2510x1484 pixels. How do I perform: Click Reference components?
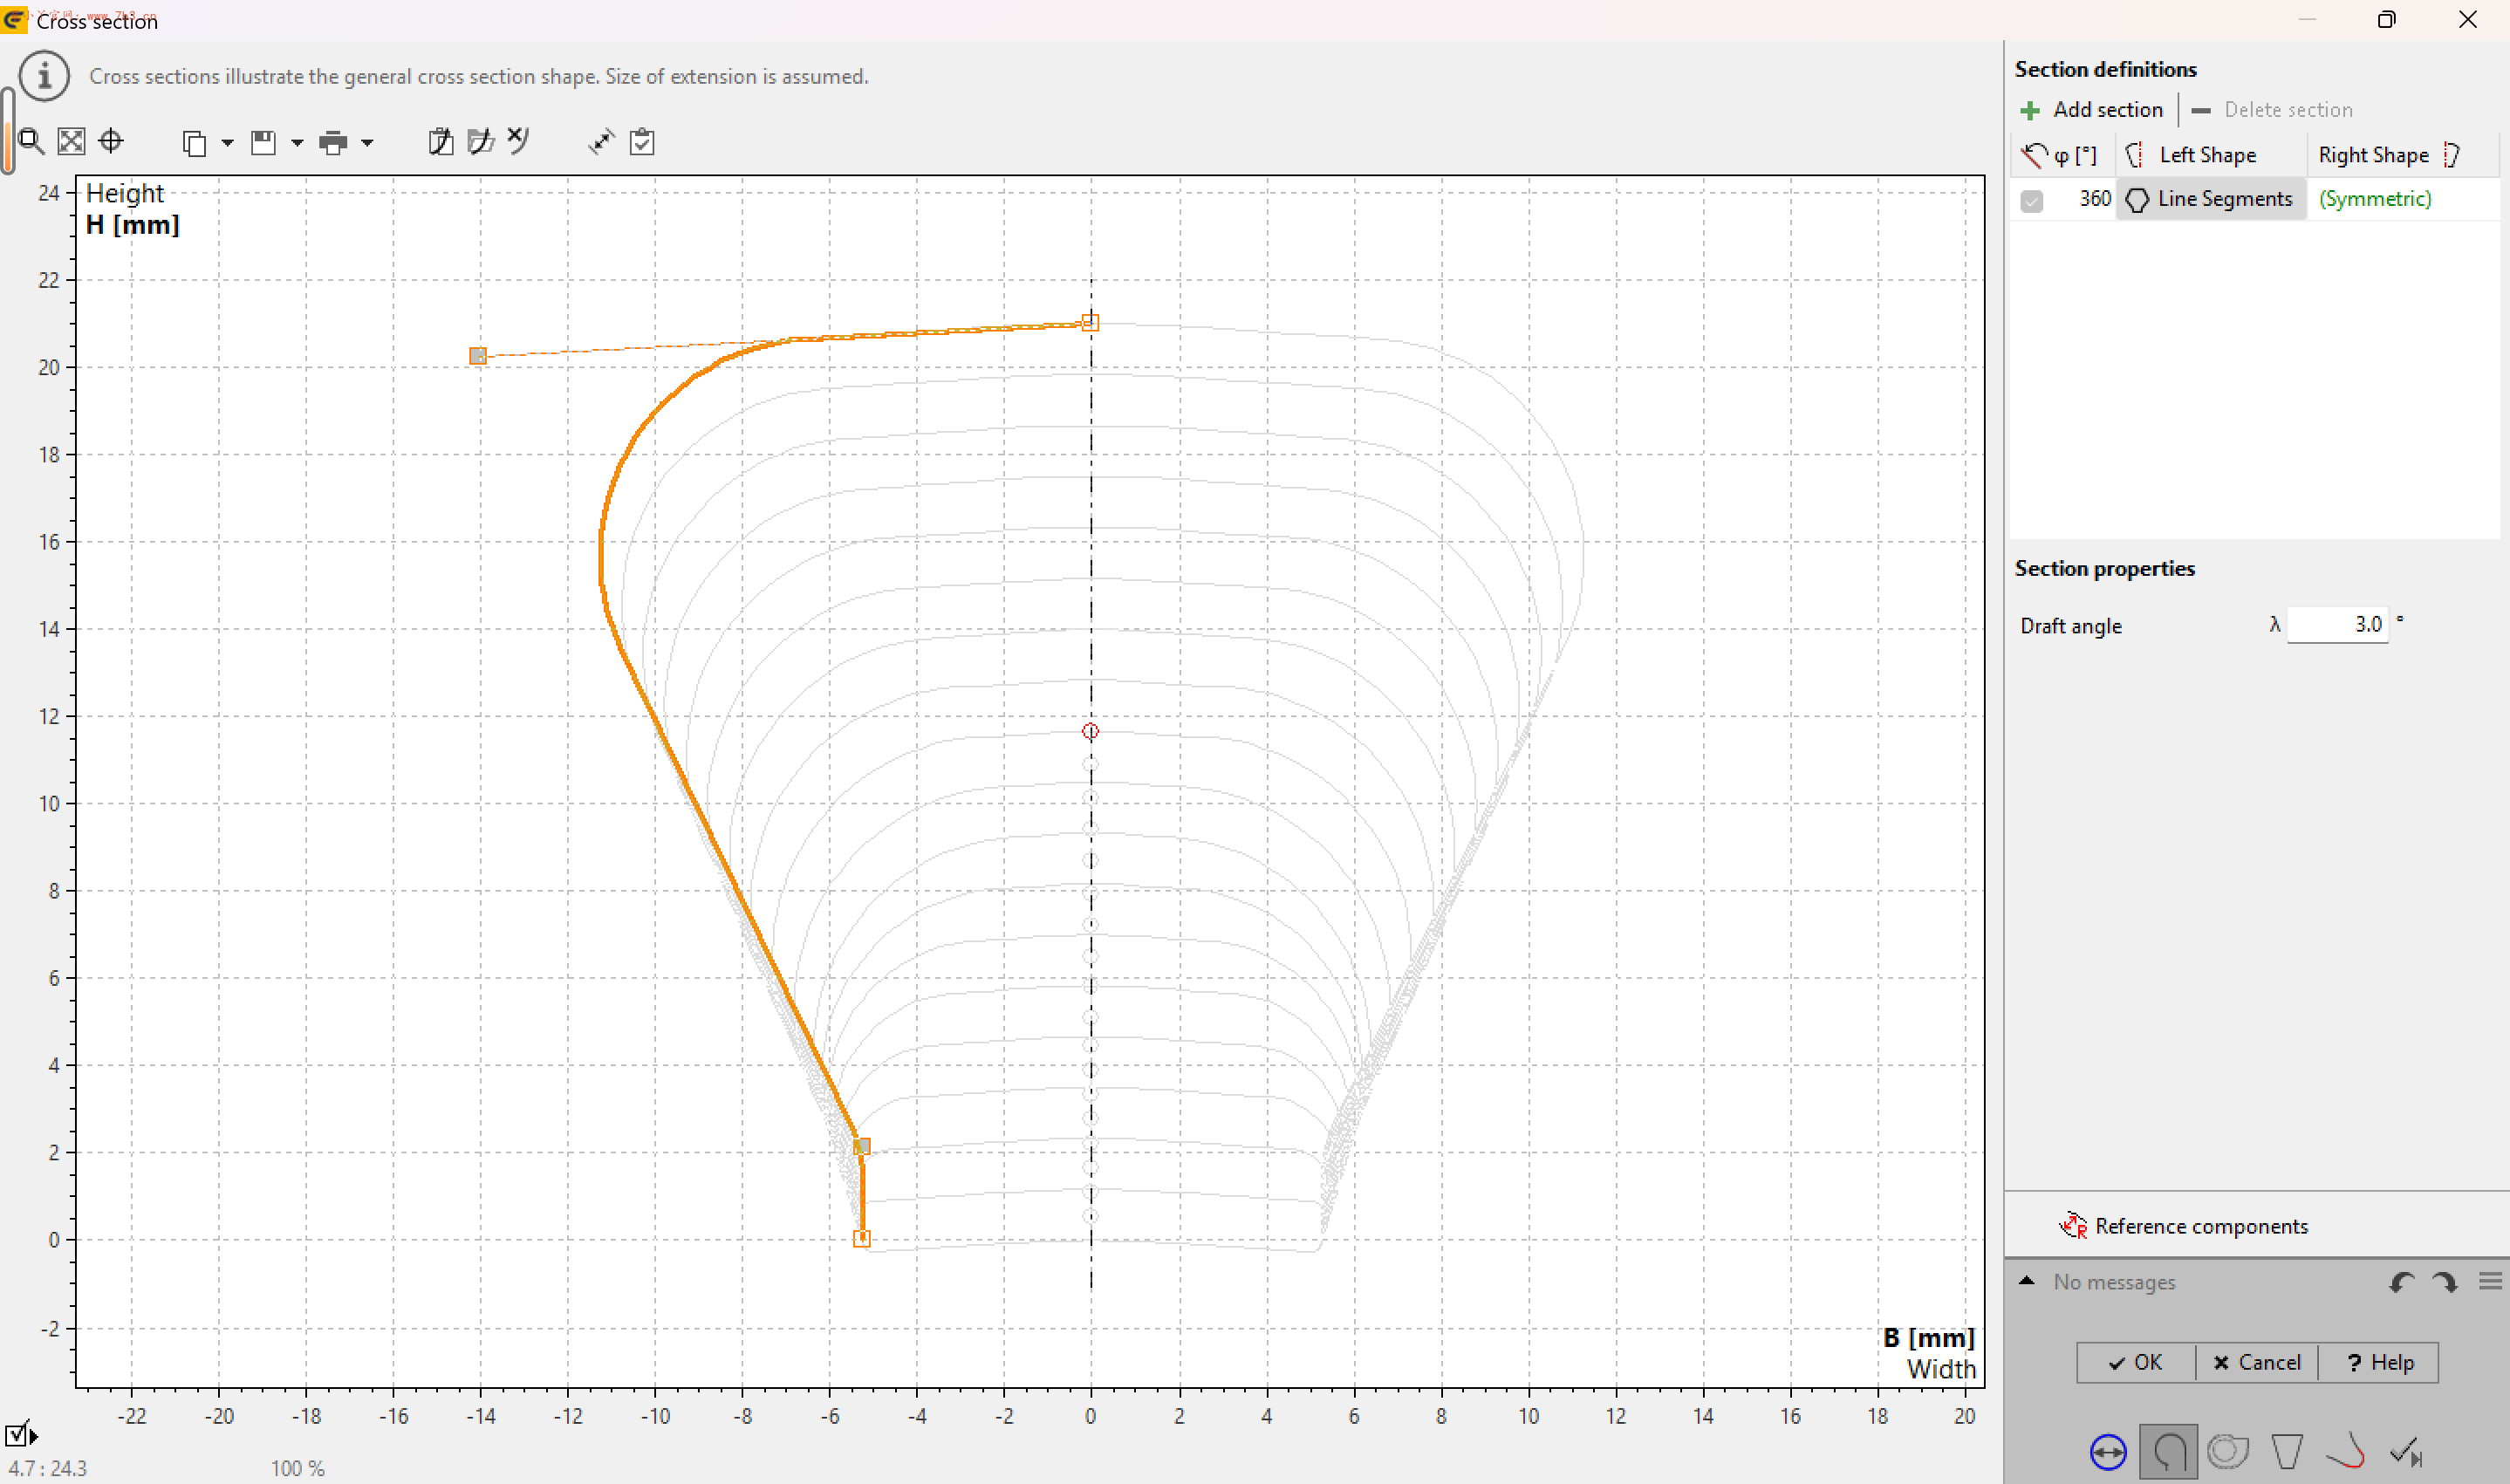[2184, 1226]
